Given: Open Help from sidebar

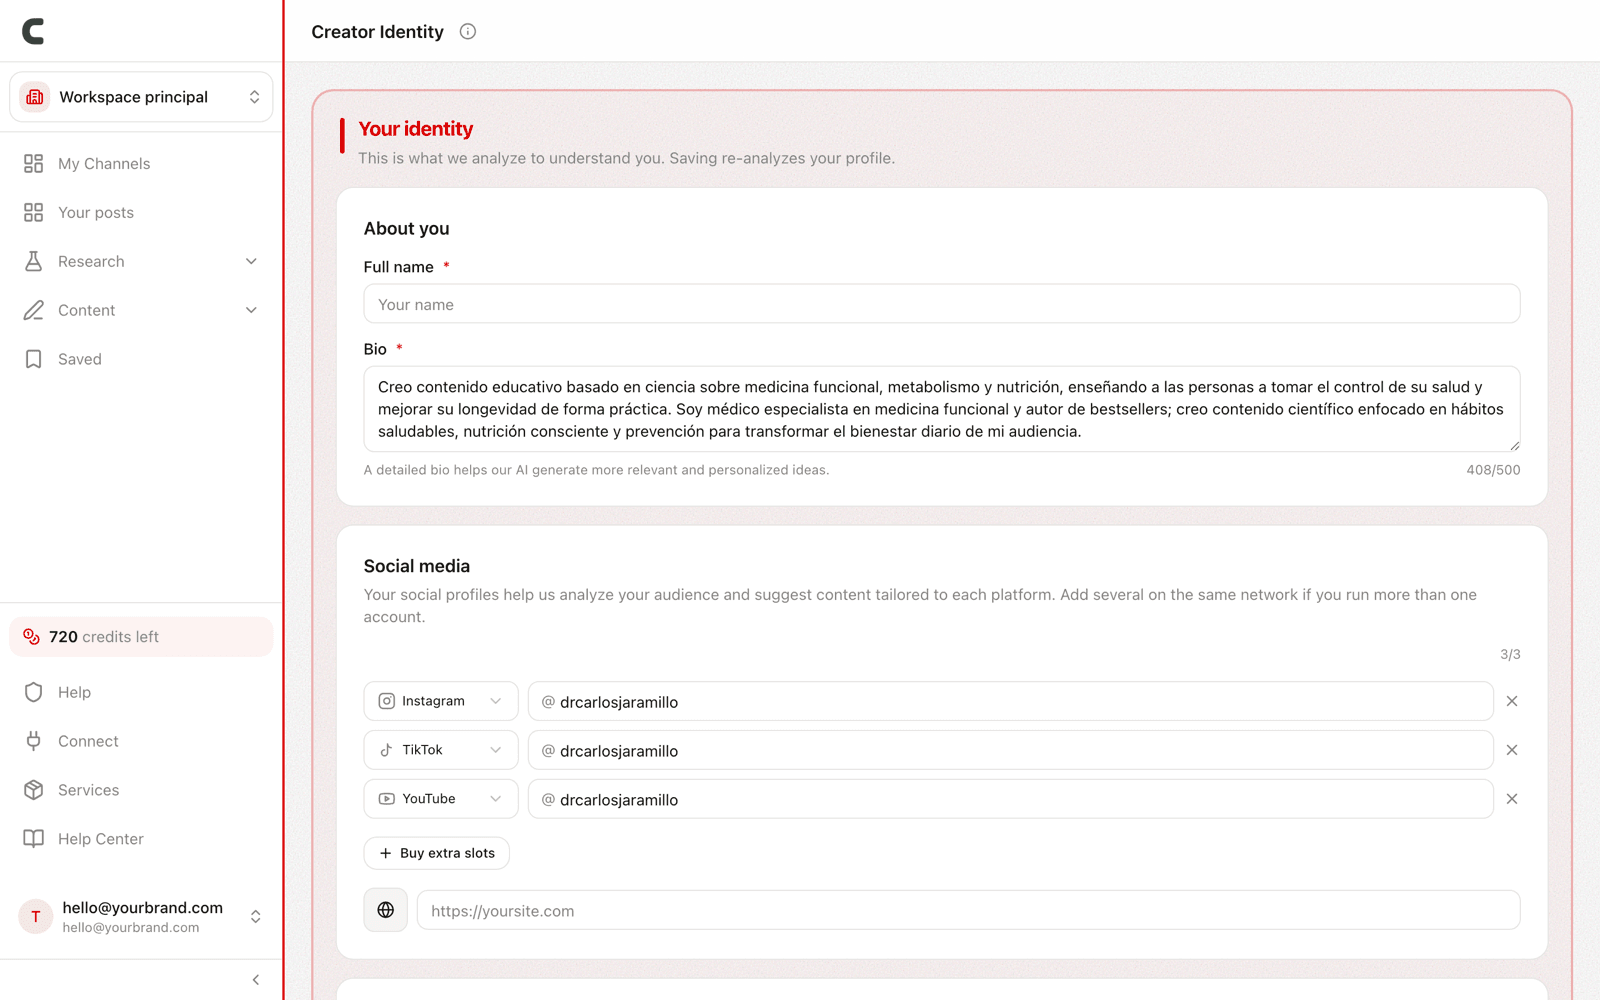Looking at the screenshot, I should [x=141, y=692].
